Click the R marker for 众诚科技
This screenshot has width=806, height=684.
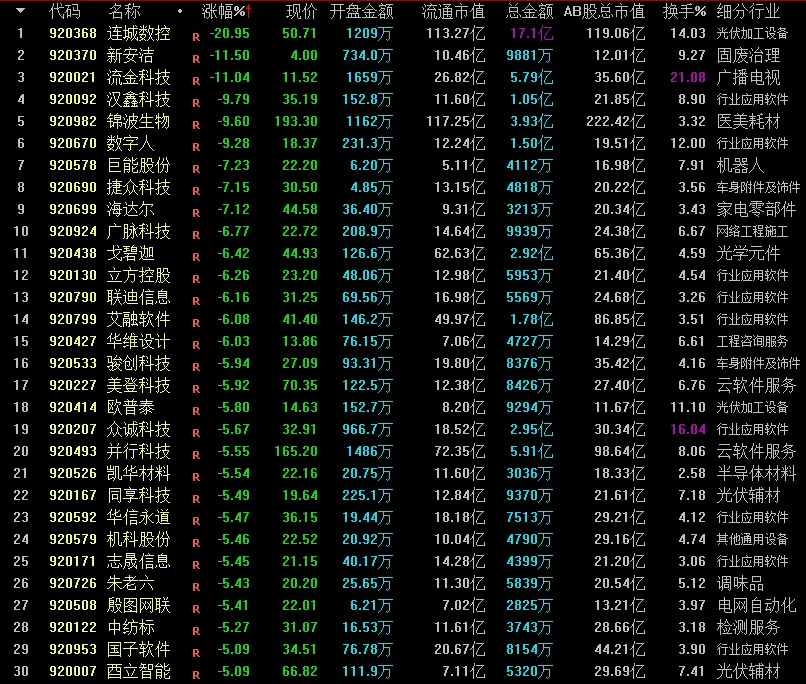(x=196, y=433)
